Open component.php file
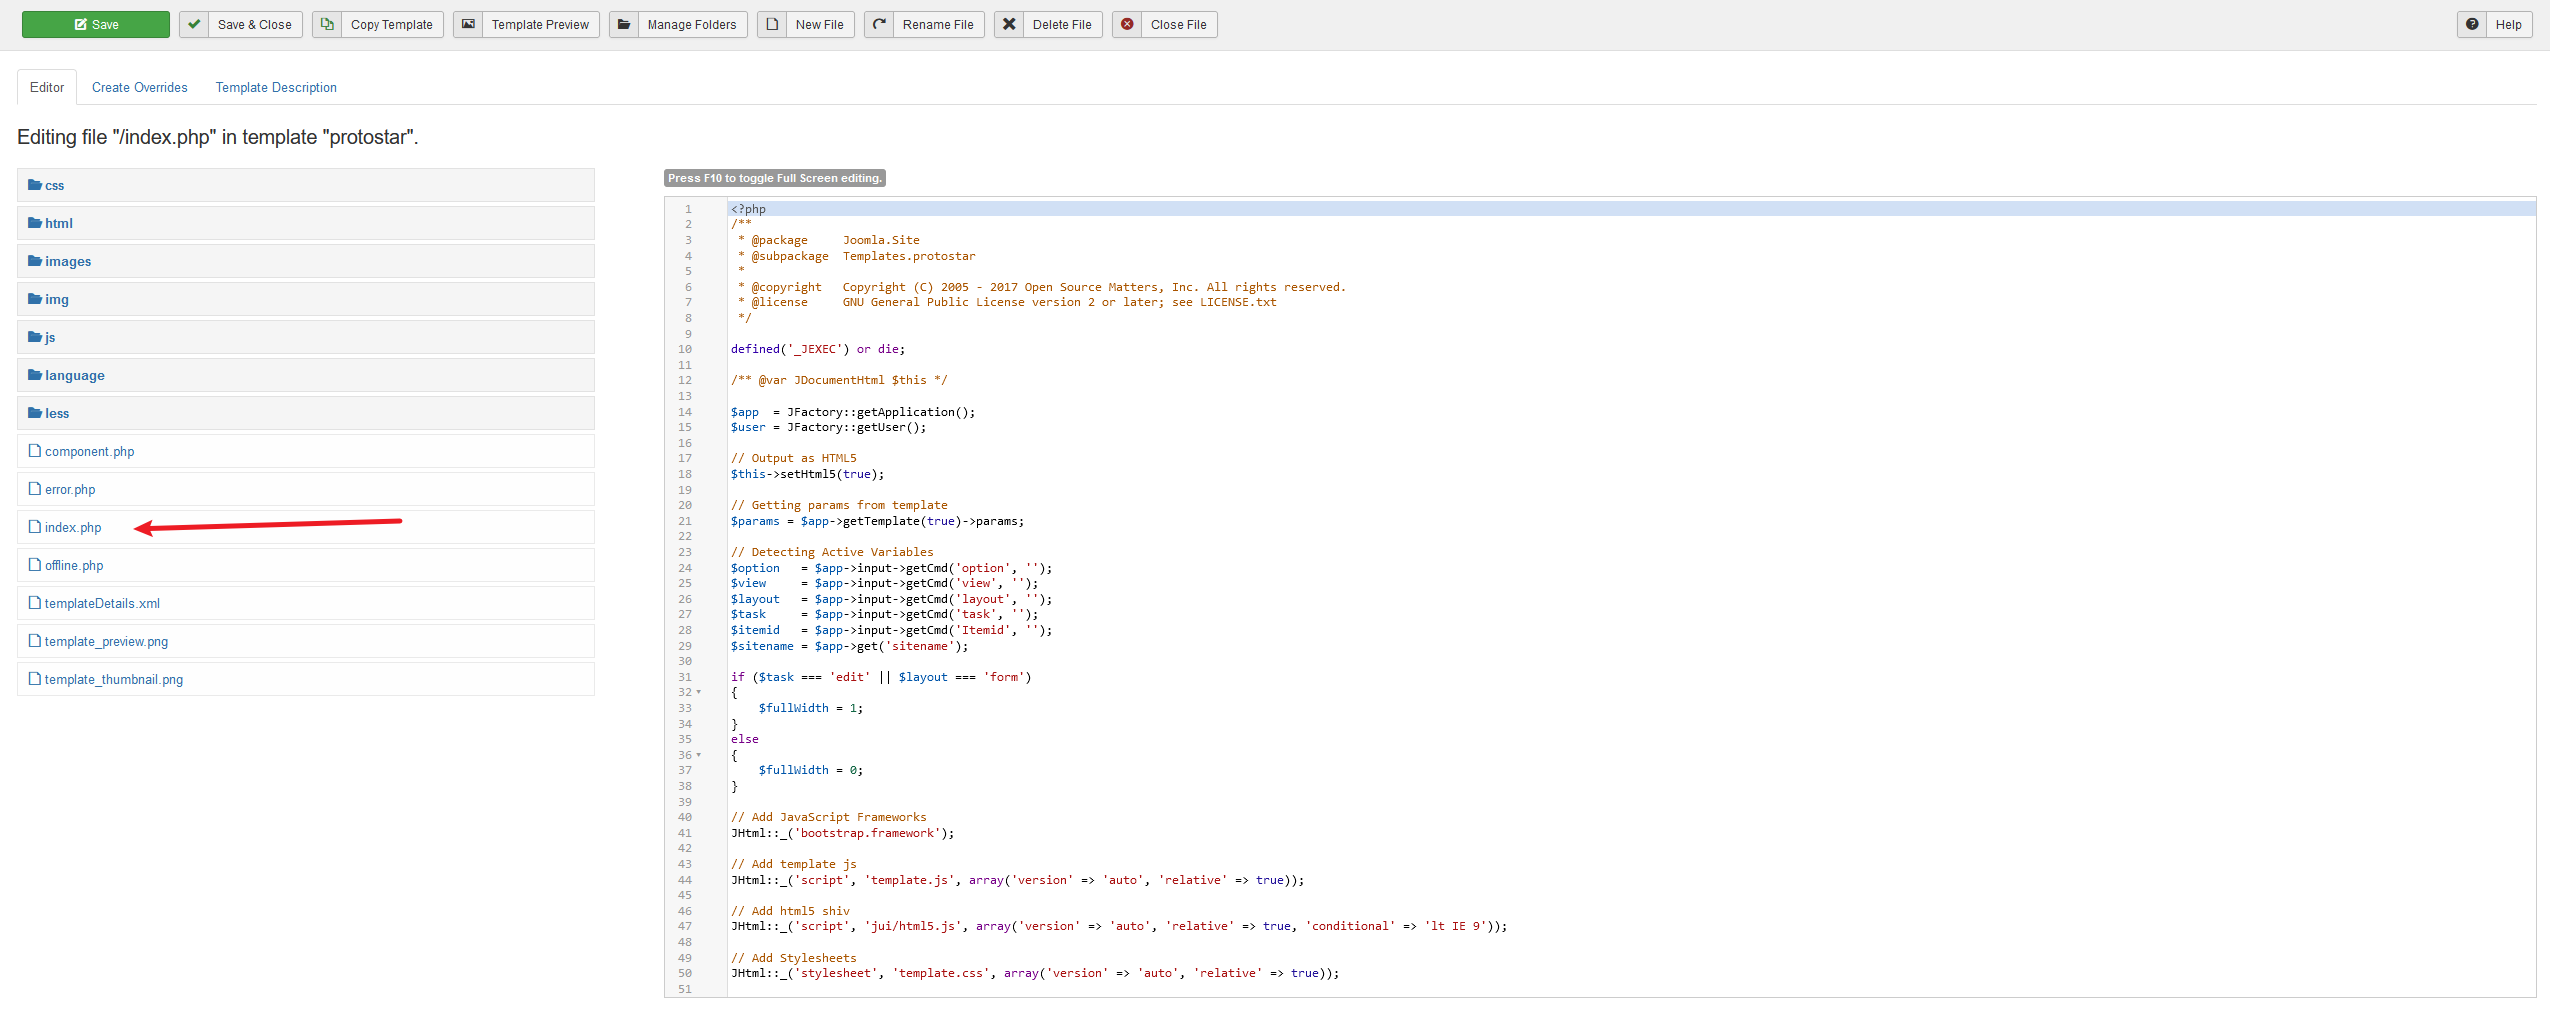 (306, 451)
